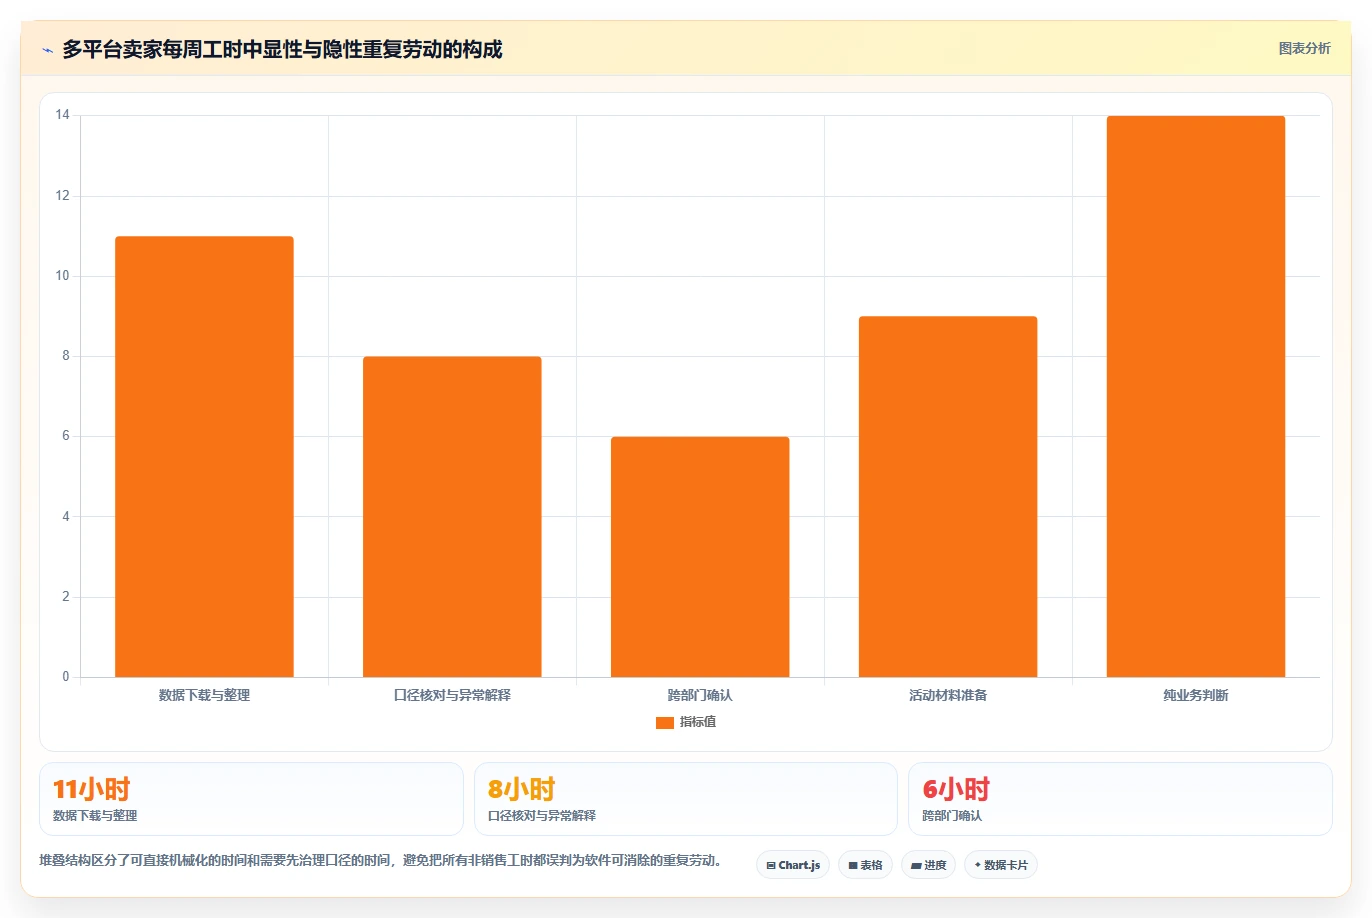
Task: Click the footnote text starting with 堆叠结构
Action: [x=380, y=860]
